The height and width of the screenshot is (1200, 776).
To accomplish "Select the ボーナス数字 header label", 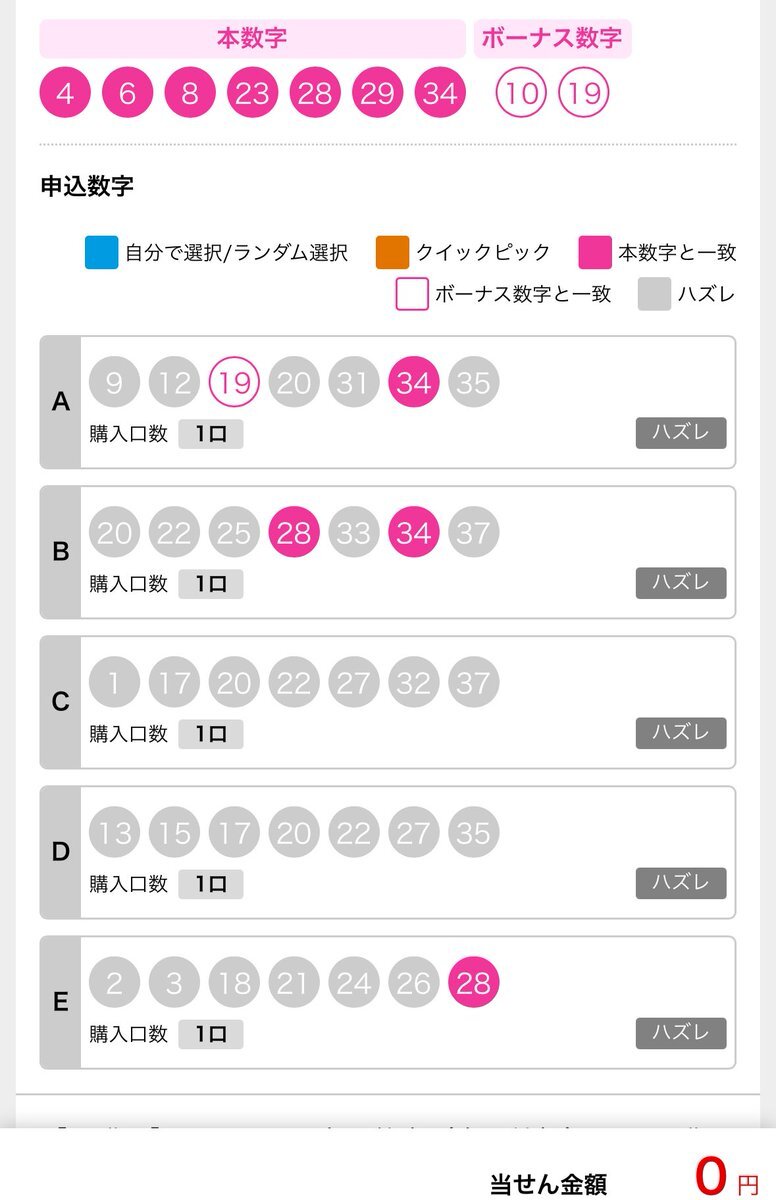I will tap(552, 39).
